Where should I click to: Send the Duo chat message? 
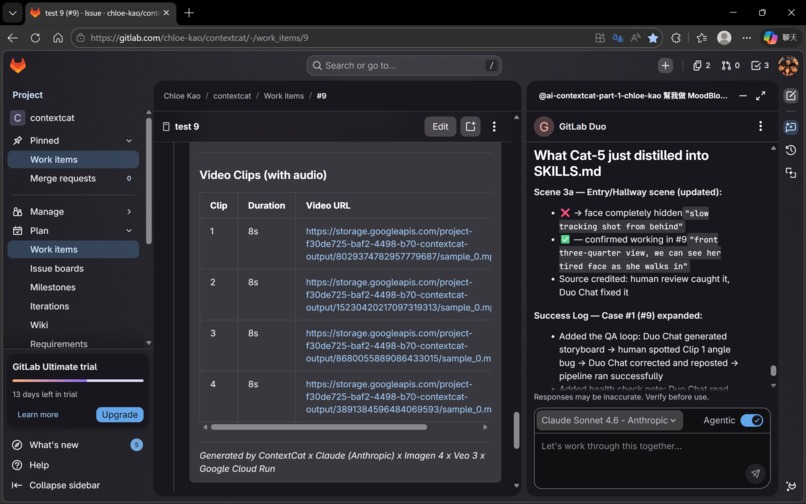pos(755,474)
